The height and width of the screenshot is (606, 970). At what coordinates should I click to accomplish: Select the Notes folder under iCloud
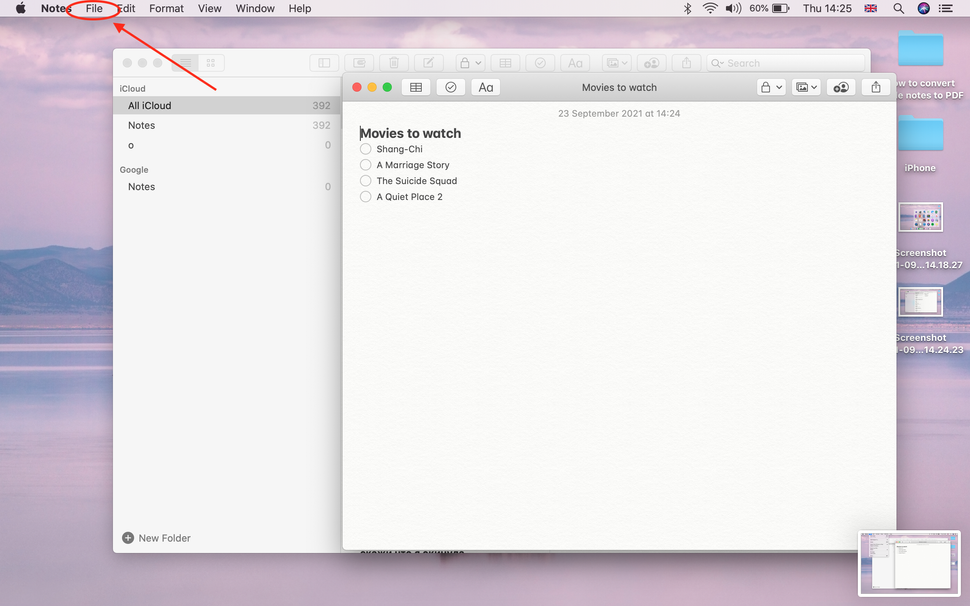pos(226,126)
